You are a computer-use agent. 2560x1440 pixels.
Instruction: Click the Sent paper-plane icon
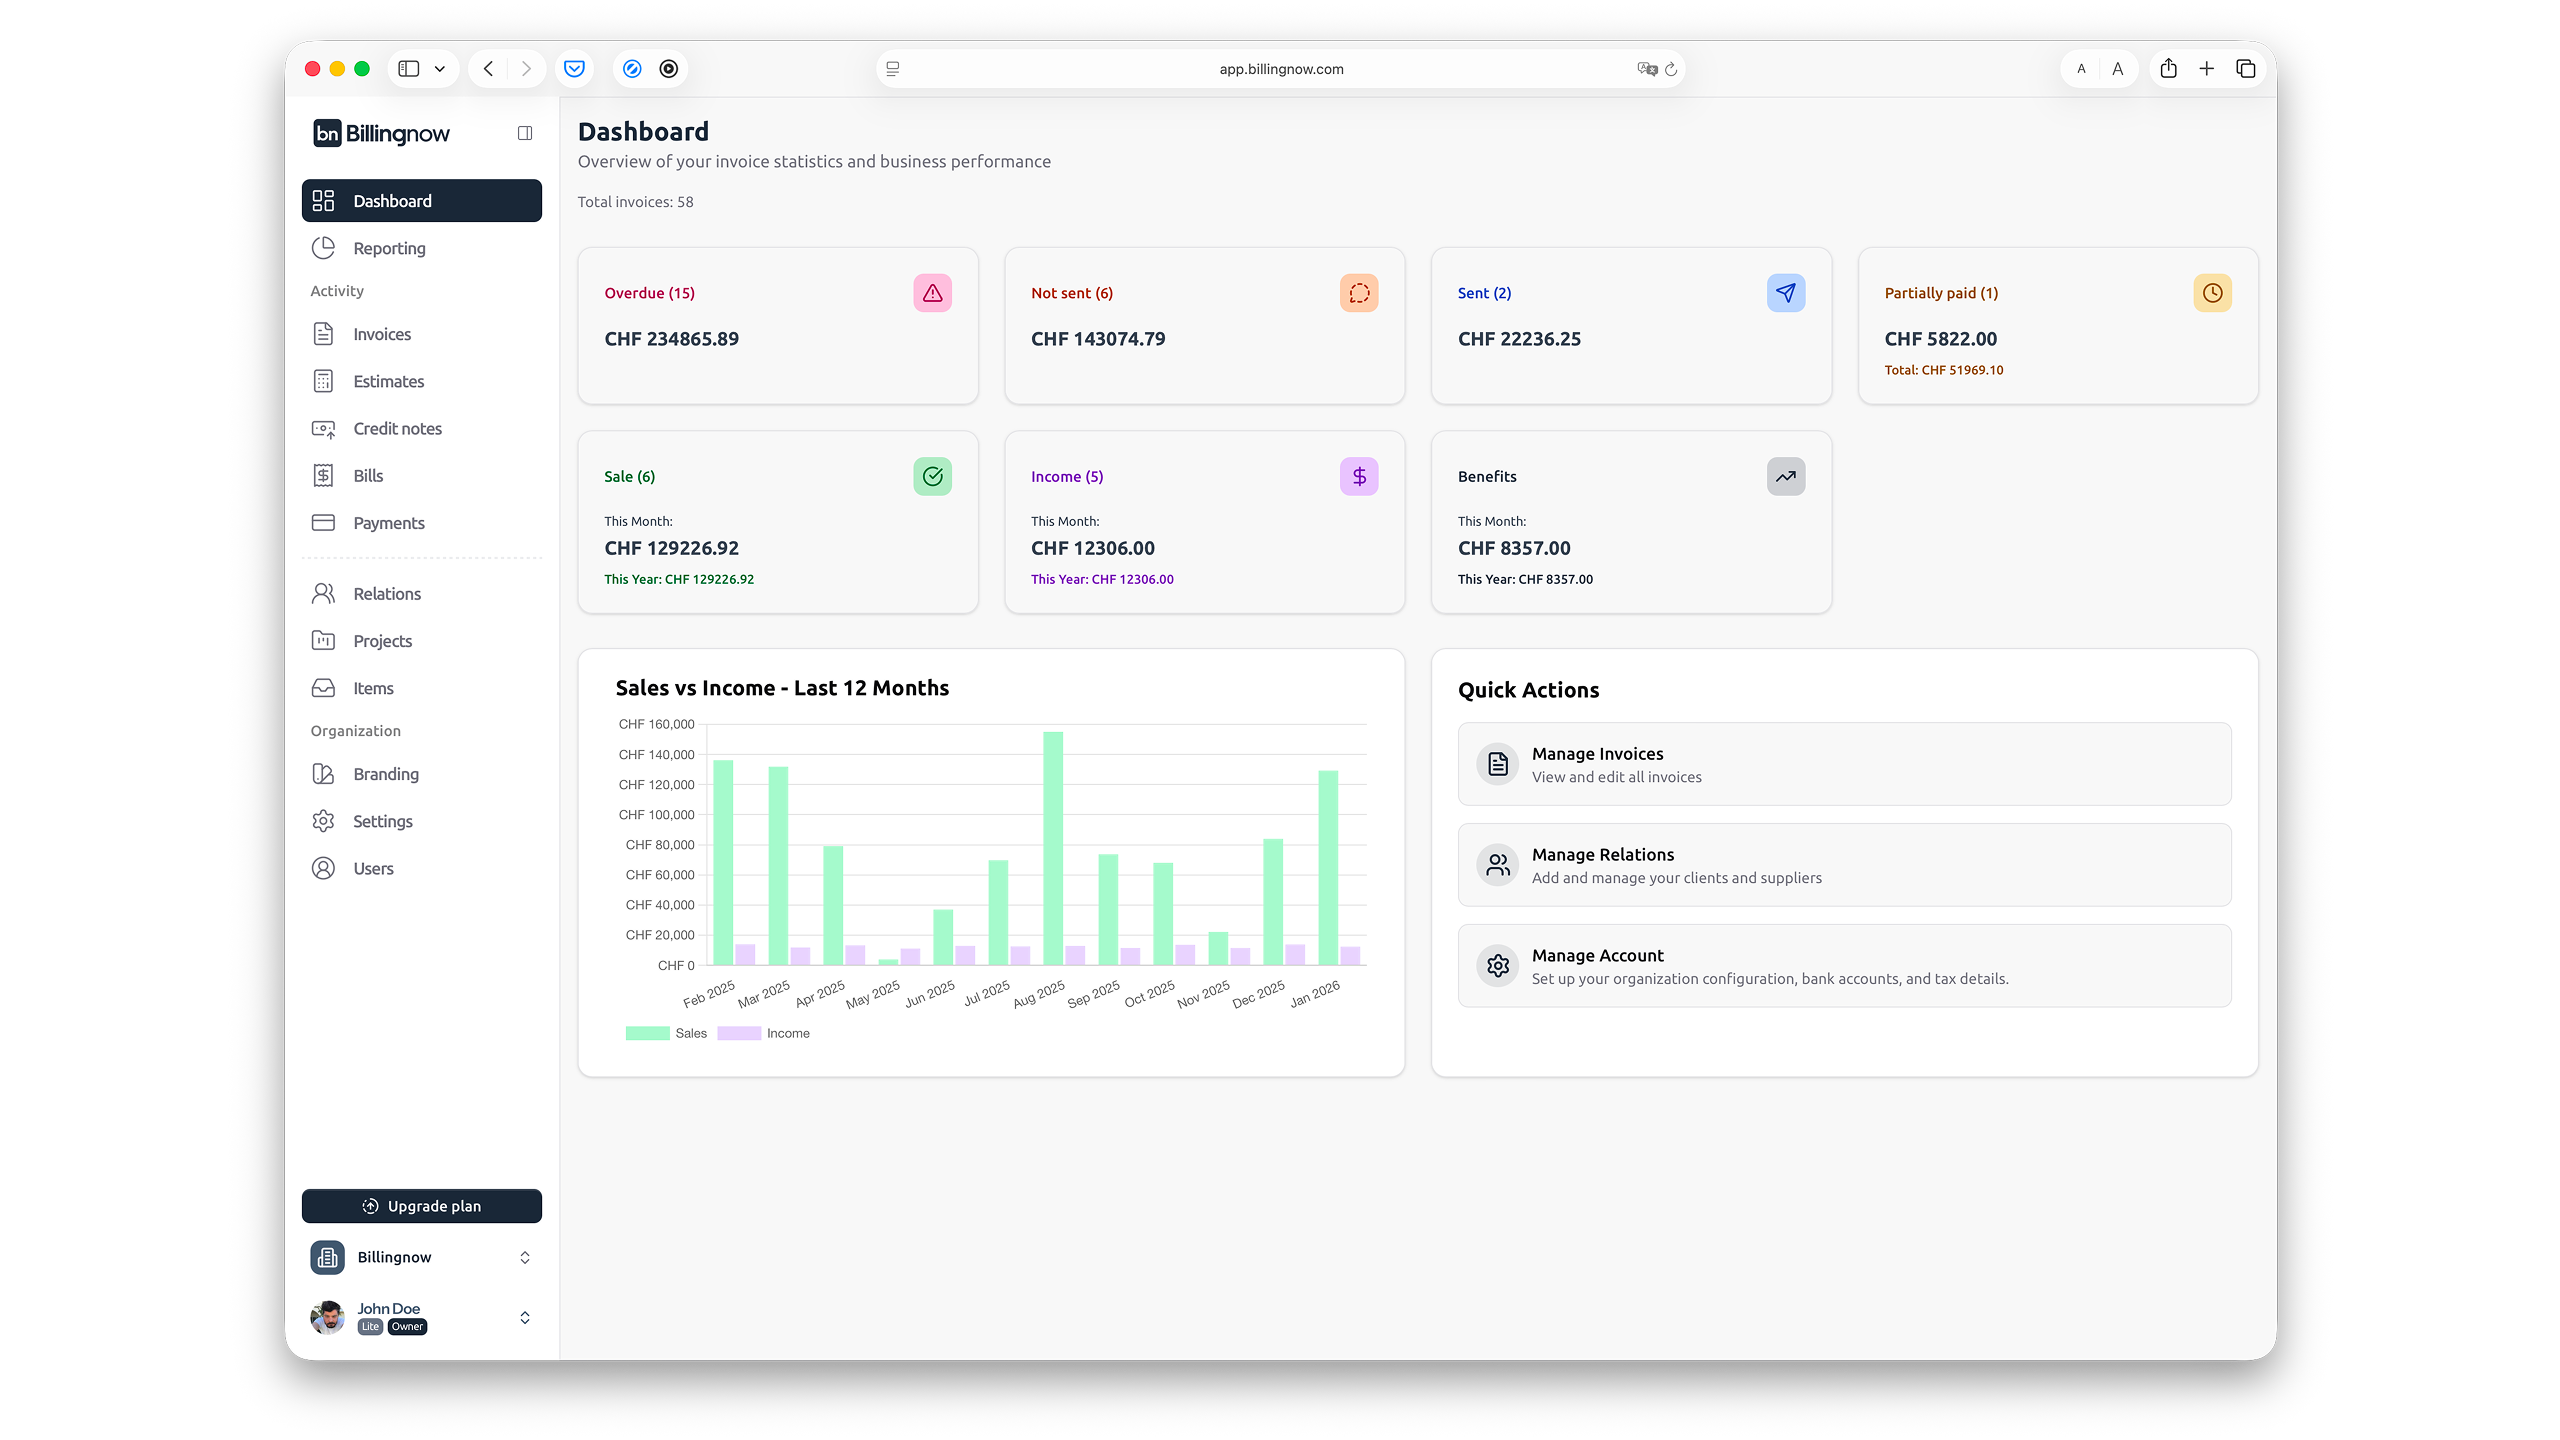pyautogui.click(x=1785, y=293)
